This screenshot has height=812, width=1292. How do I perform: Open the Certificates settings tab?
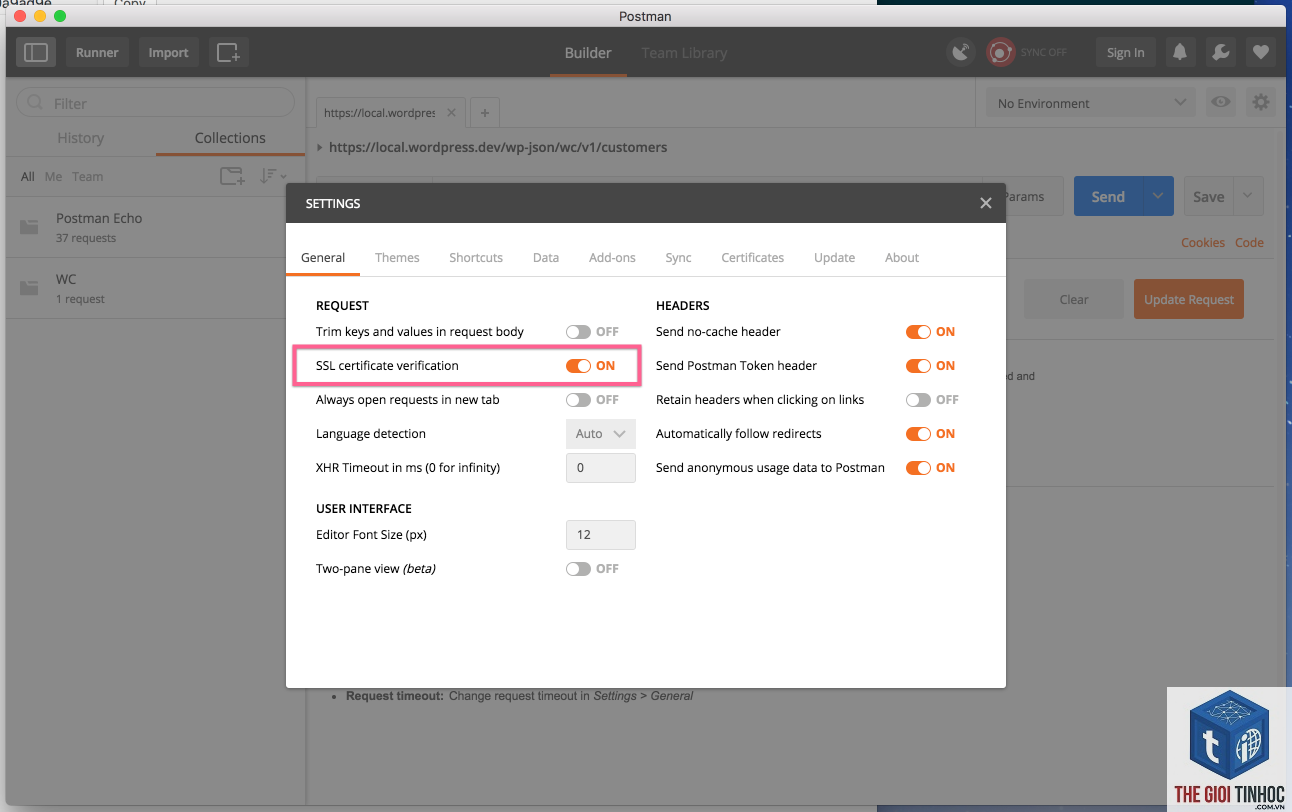click(752, 257)
